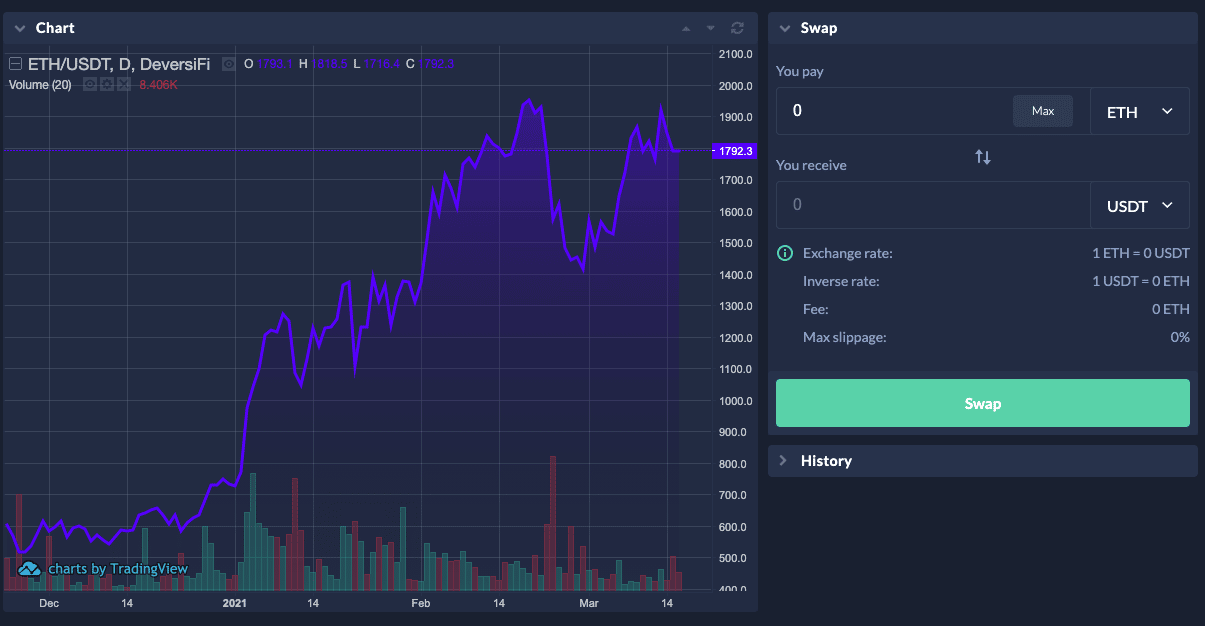1205x626 pixels.
Task: Click the You receive amount field
Action: [933, 205]
